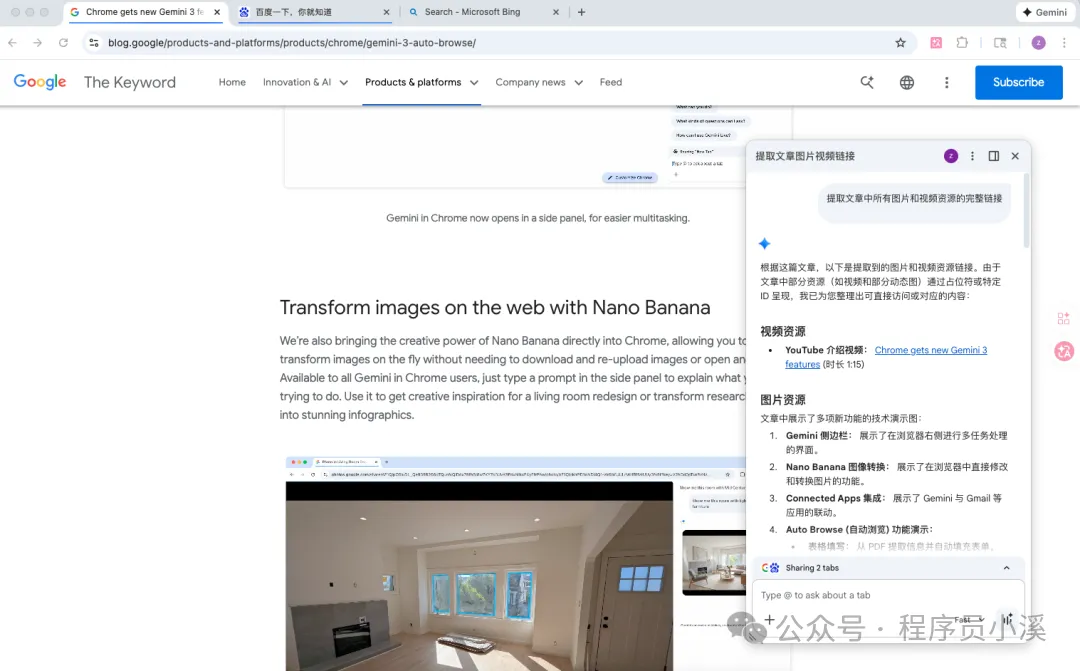Click the plus attach icon in Gemini input
The image size is (1080, 671).
[x=769, y=619]
